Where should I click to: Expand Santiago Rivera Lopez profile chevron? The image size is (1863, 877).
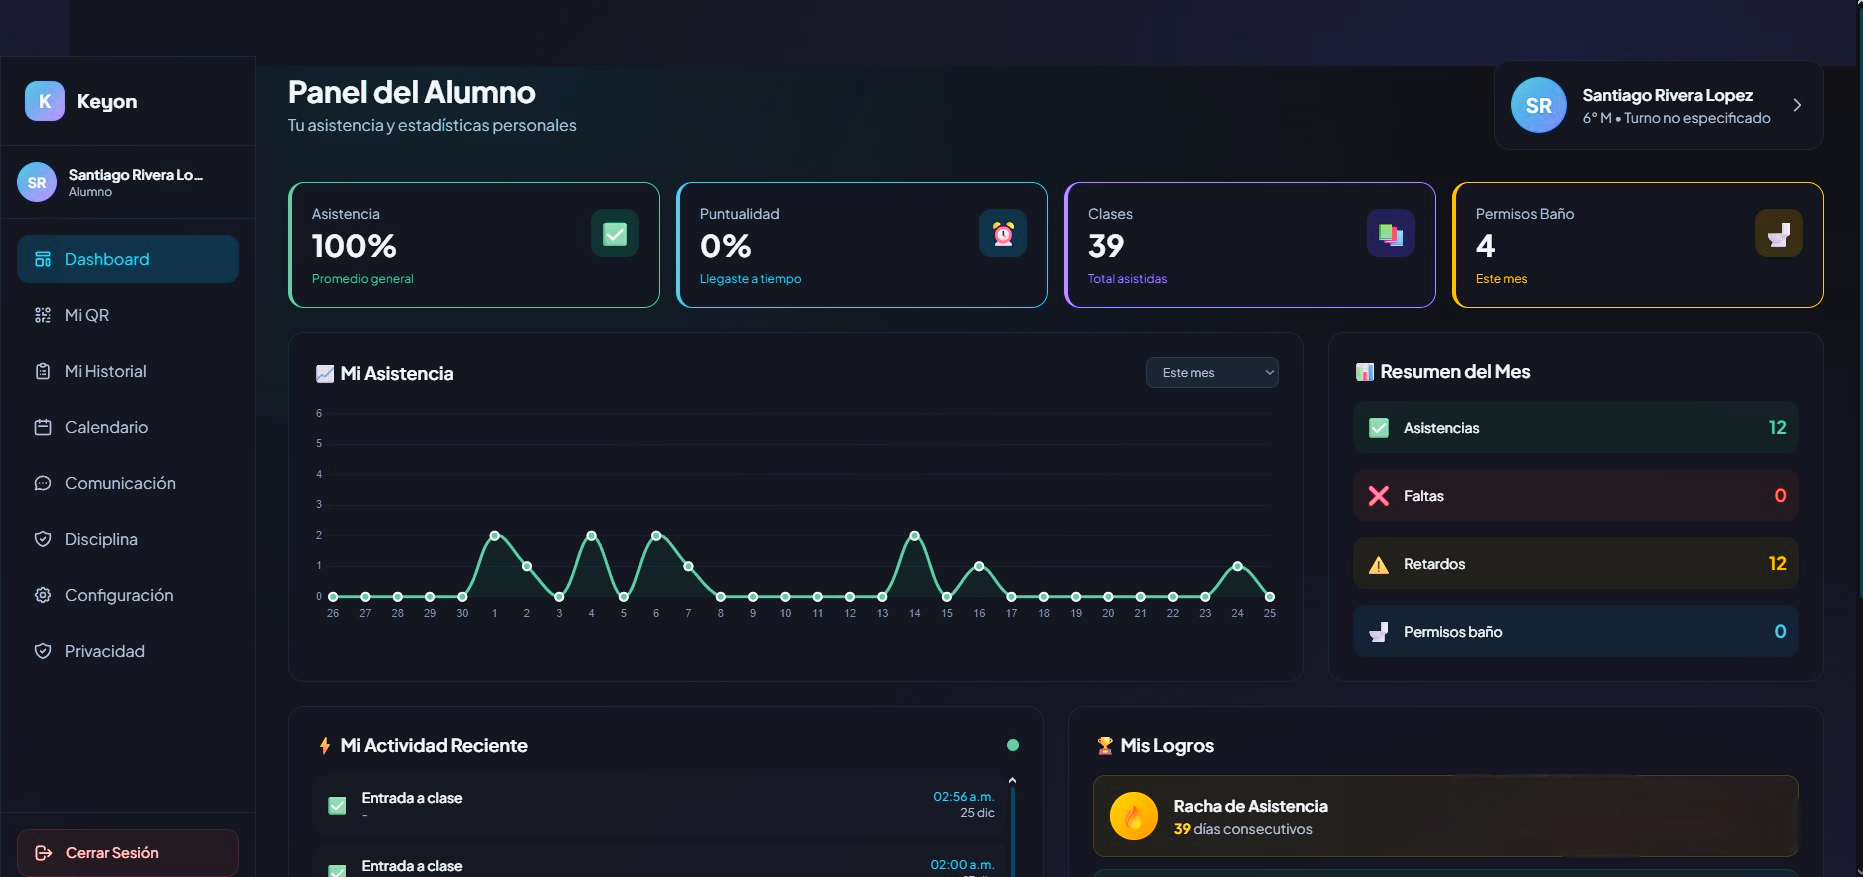[x=1797, y=106]
